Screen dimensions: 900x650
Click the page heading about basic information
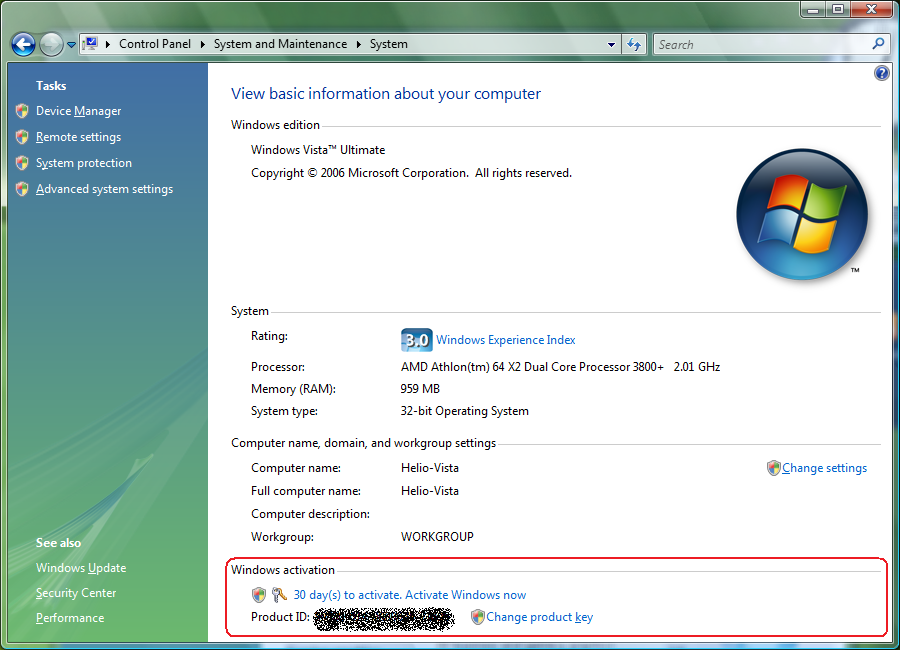[x=386, y=94]
